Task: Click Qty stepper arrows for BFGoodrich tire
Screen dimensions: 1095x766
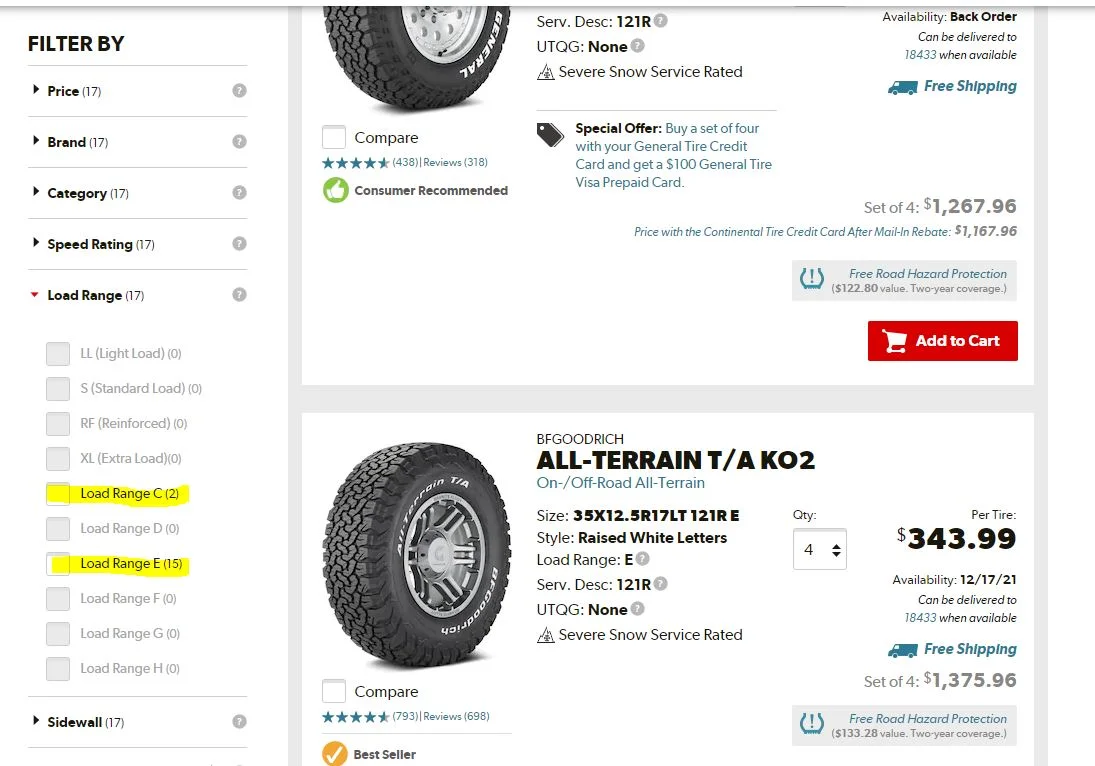Action: click(x=836, y=550)
